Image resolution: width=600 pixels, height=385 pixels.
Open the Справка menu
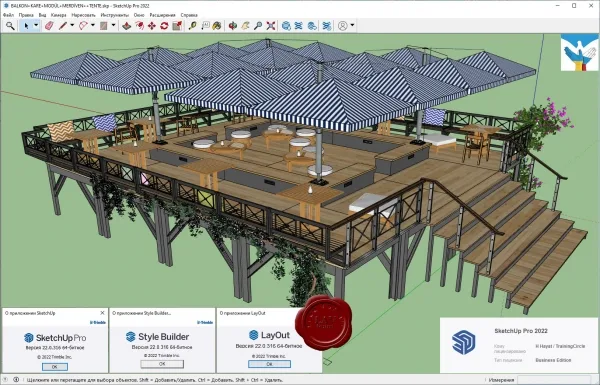click(x=189, y=15)
